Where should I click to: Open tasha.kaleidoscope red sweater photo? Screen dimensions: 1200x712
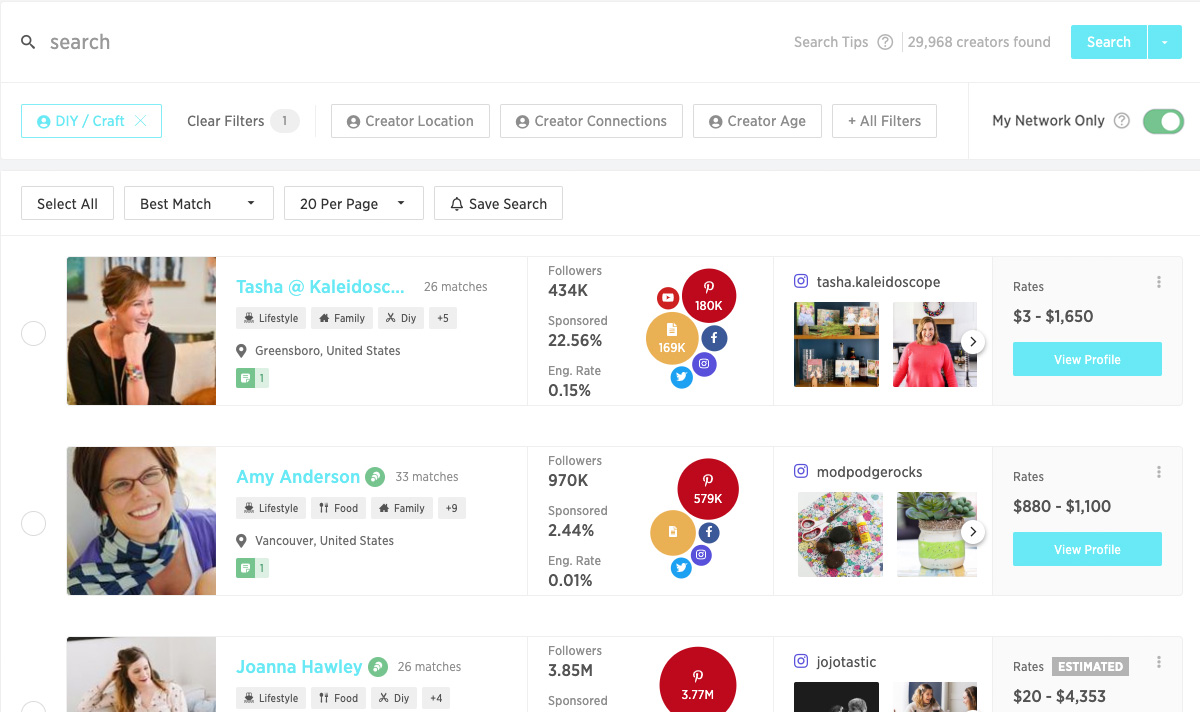click(935, 344)
